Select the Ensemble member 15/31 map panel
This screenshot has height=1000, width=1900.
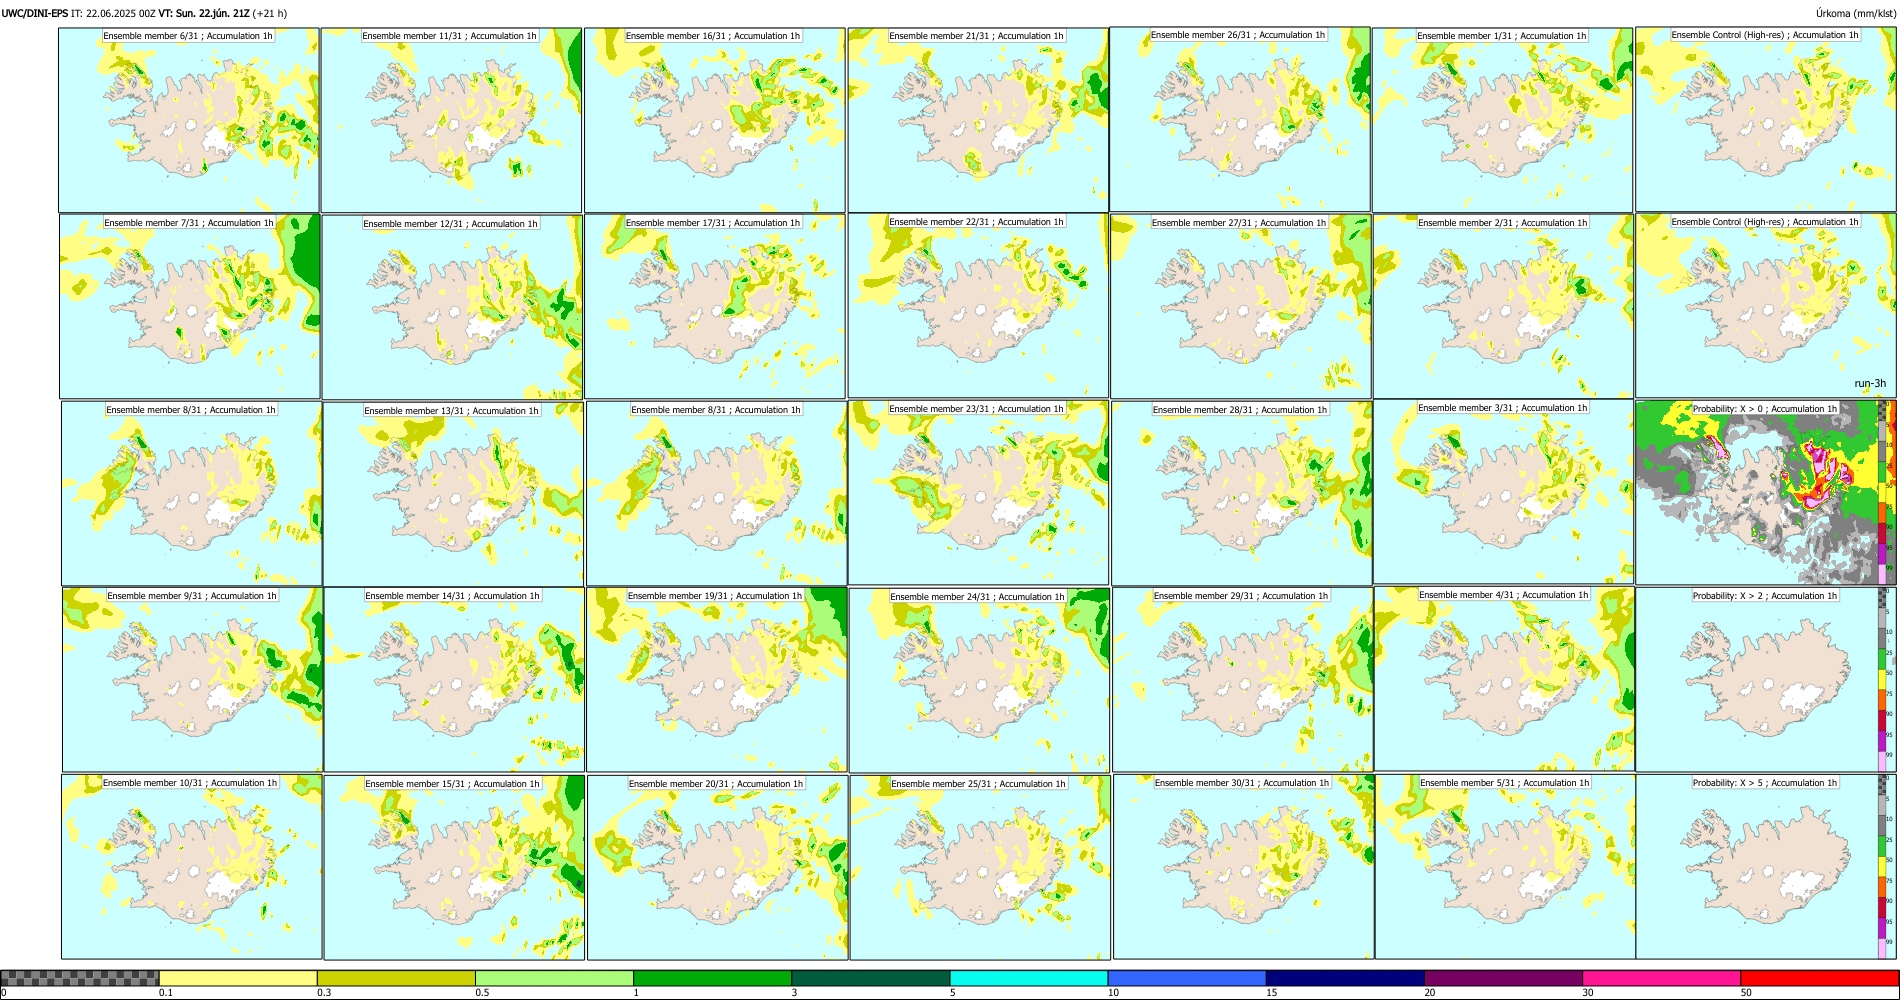[454, 867]
